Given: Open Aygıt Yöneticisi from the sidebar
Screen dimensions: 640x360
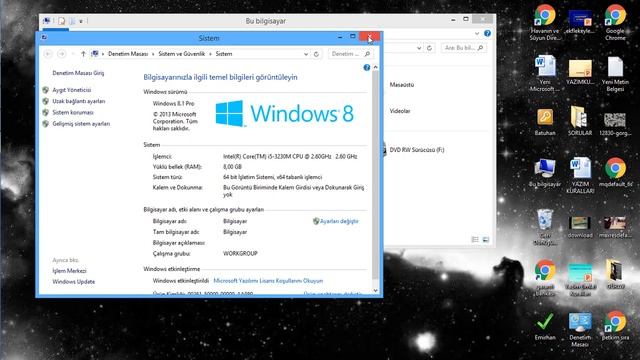Looking at the screenshot, I should coord(71,90).
